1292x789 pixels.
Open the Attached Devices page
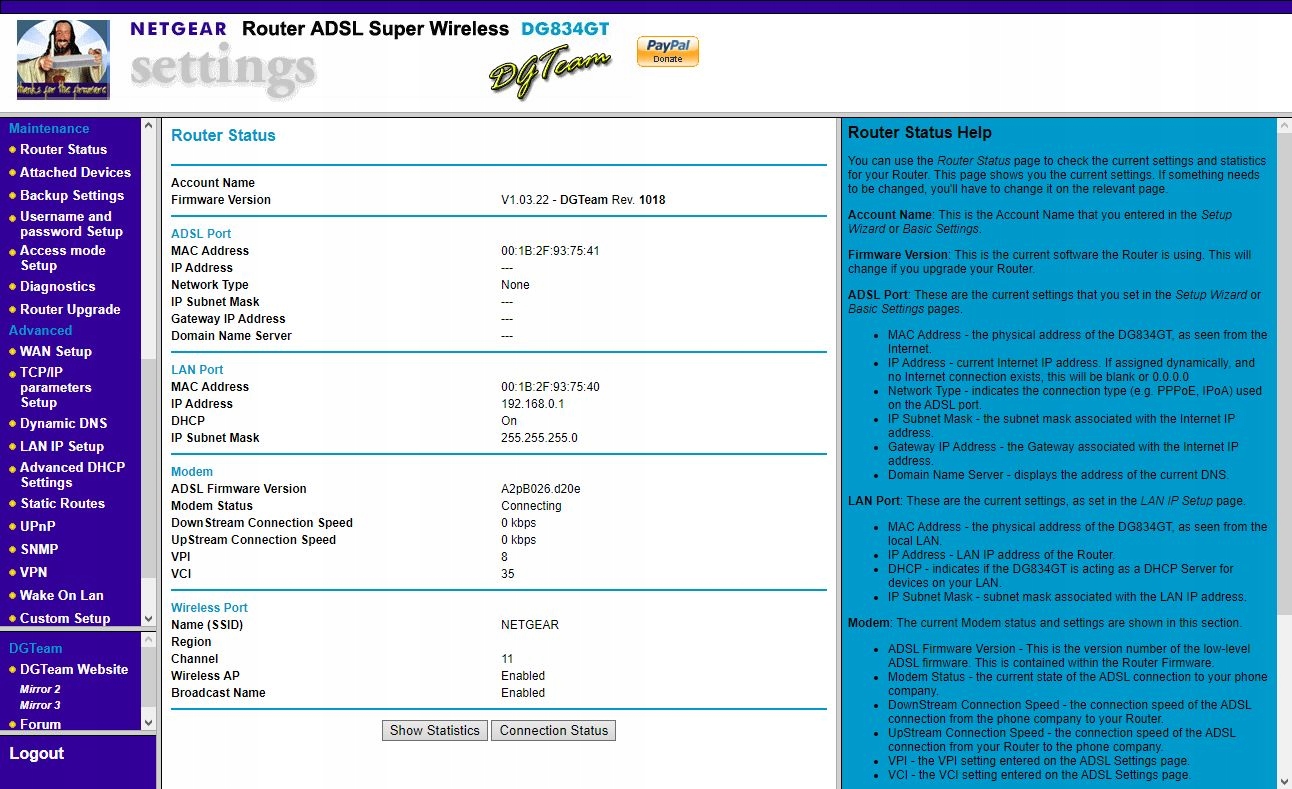[x=75, y=172]
